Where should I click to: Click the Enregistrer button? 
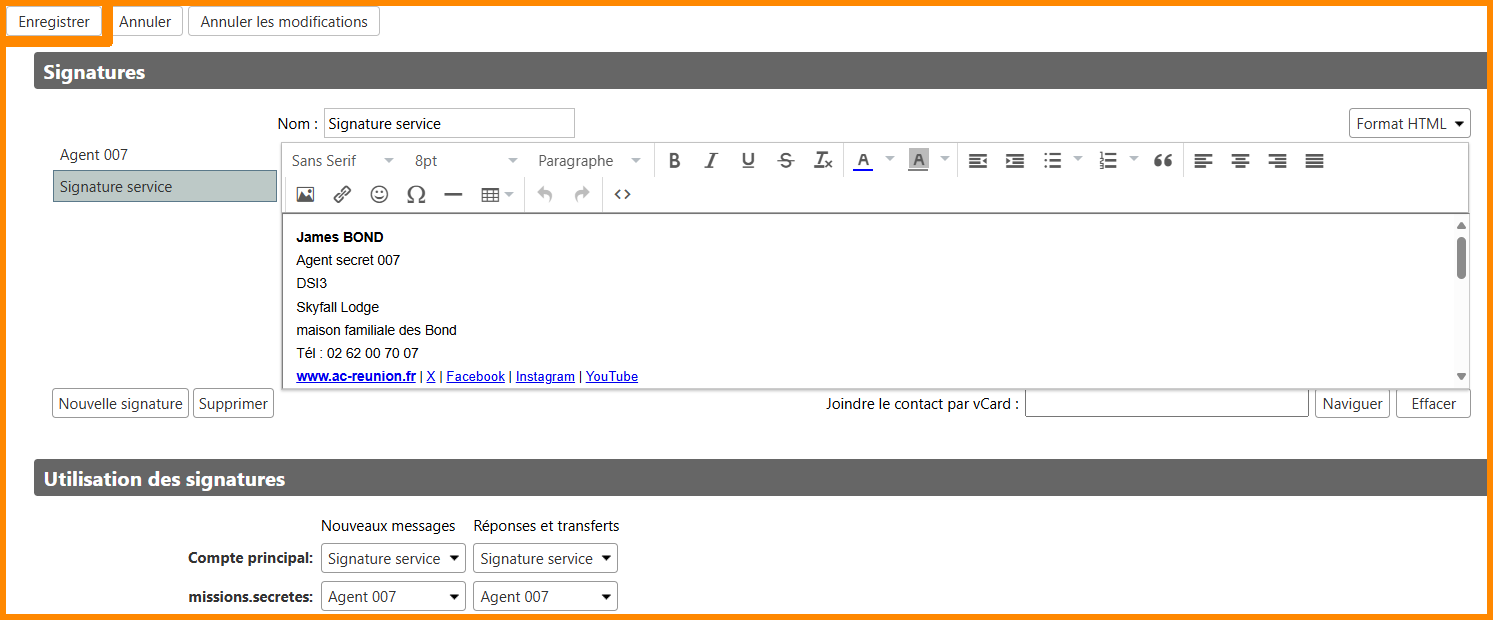pyautogui.click(x=54, y=22)
